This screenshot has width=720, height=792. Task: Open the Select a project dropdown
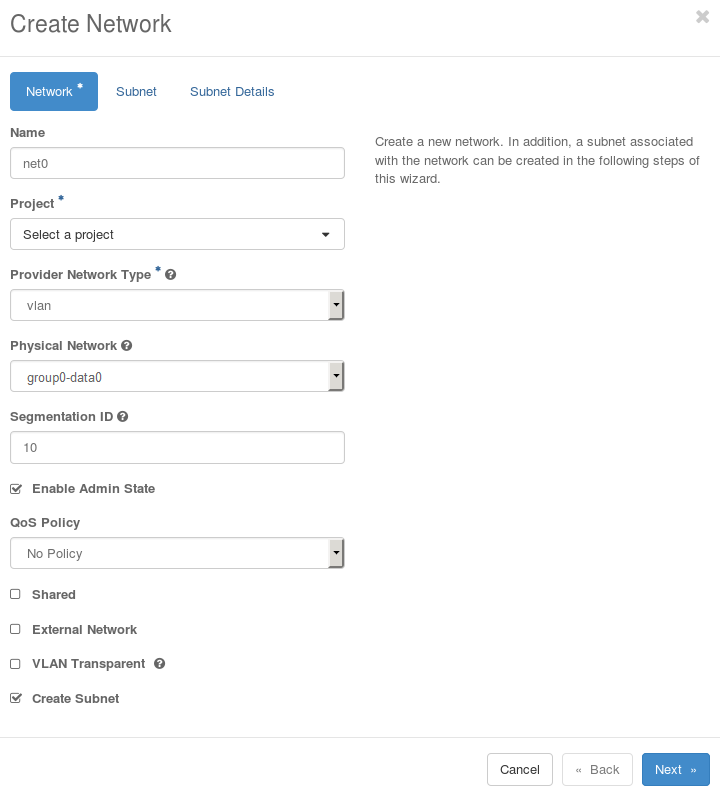(x=177, y=234)
